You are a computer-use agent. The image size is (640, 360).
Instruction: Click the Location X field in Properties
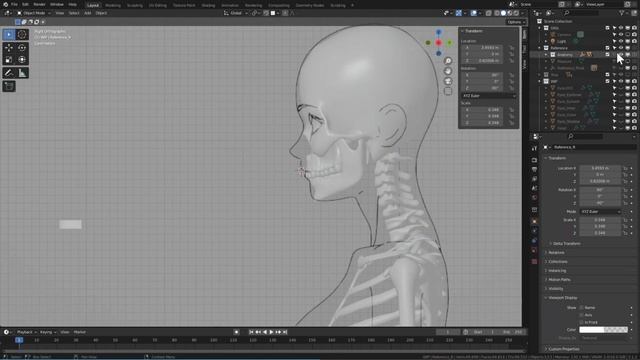pos(600,168)
